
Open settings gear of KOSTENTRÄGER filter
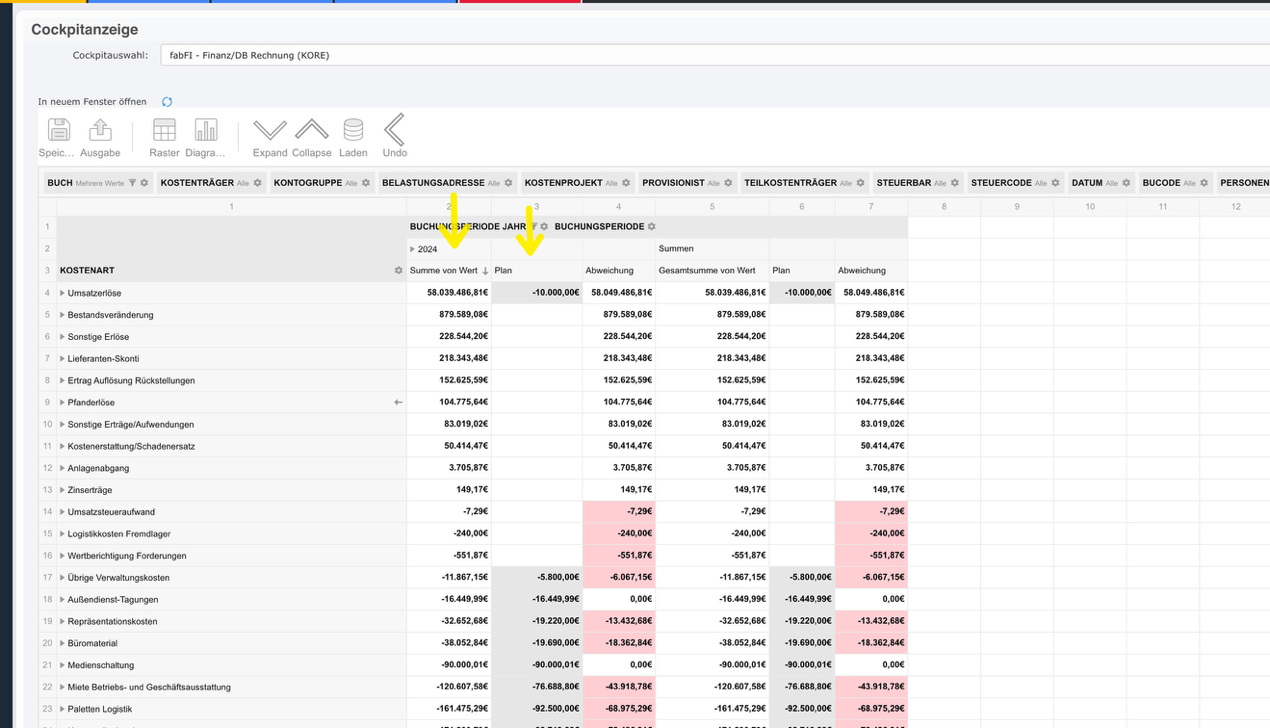click(257, 183)
